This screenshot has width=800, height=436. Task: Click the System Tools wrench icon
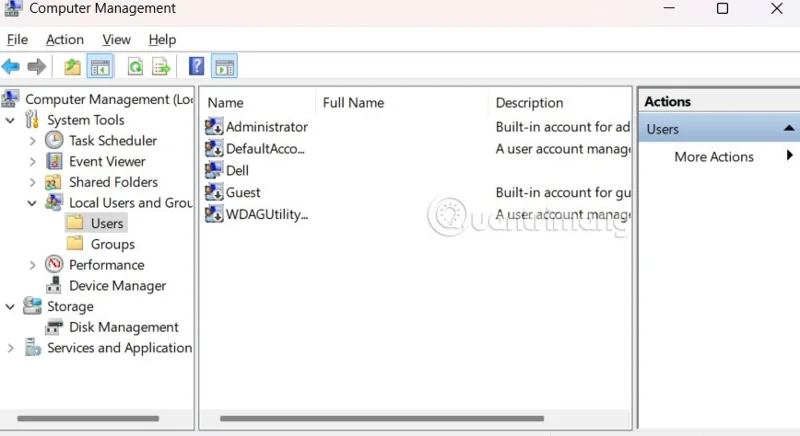tap(32, 119)
